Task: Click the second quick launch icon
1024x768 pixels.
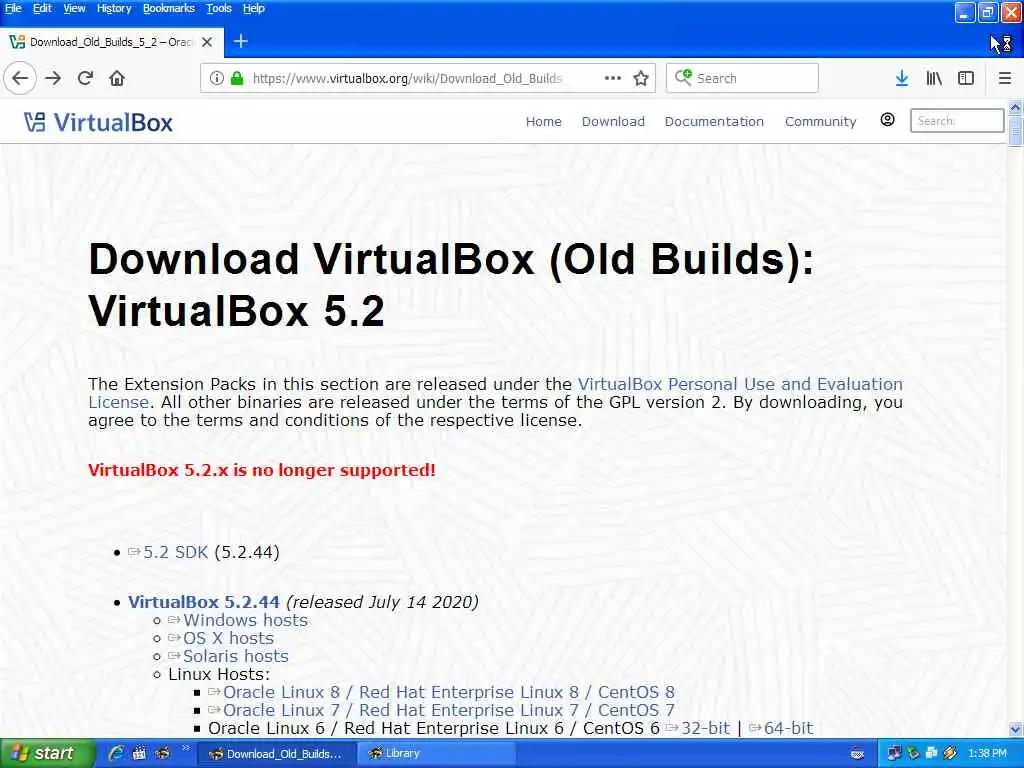Action: (139, 754)
